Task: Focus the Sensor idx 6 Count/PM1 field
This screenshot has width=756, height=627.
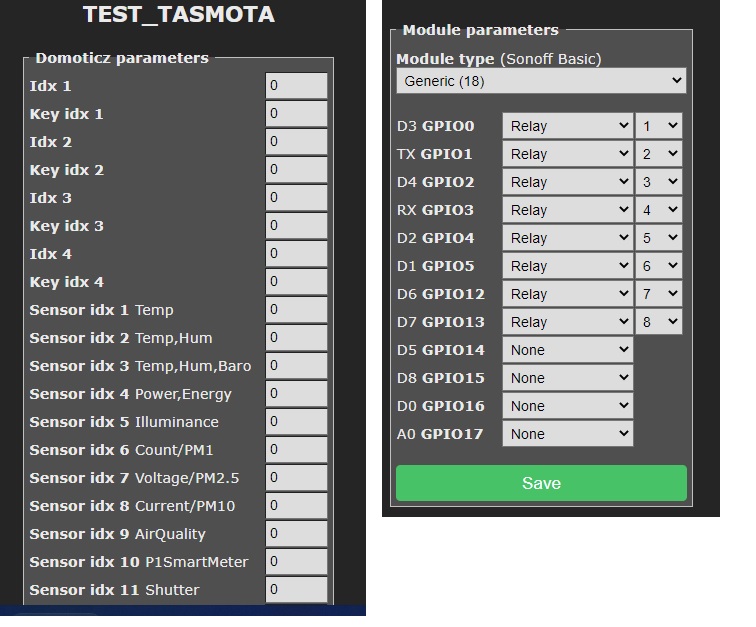Action: pos(296,450)
